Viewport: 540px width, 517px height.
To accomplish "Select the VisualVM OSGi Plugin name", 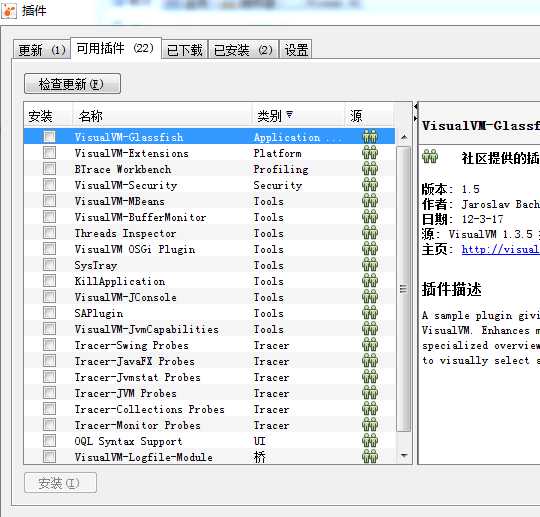I will coord(135,249).
